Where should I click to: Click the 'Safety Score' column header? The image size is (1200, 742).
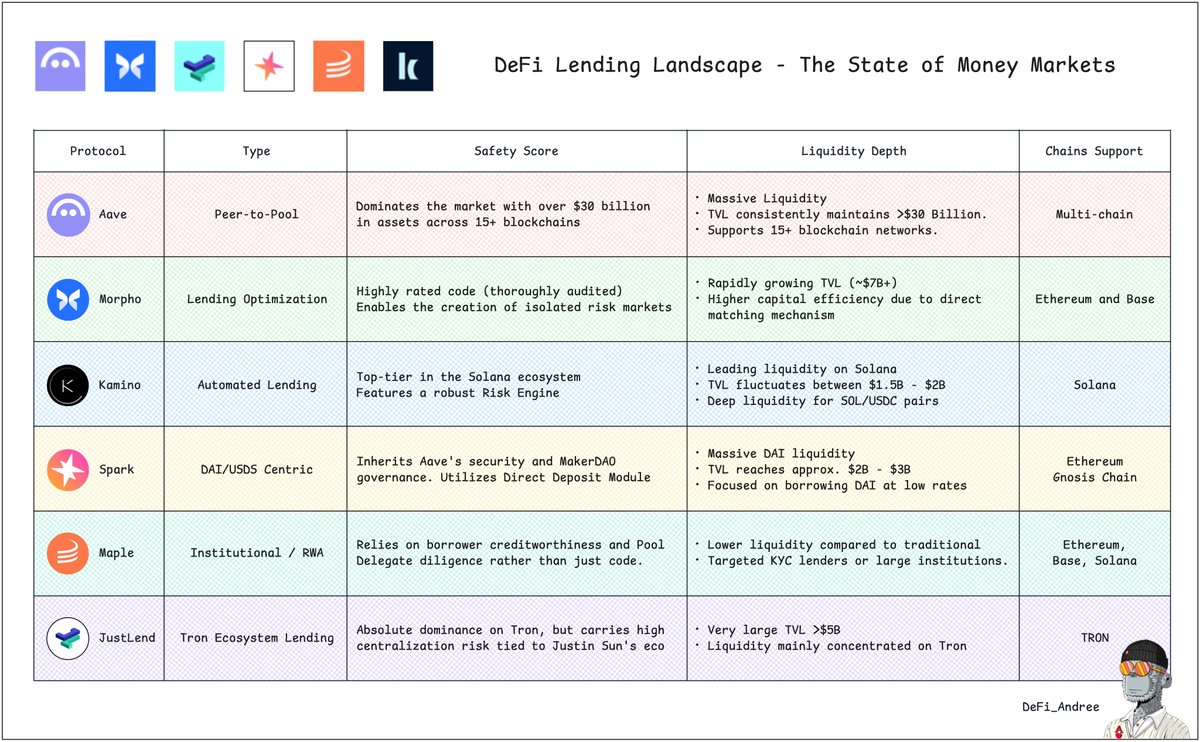coord(516,151)
